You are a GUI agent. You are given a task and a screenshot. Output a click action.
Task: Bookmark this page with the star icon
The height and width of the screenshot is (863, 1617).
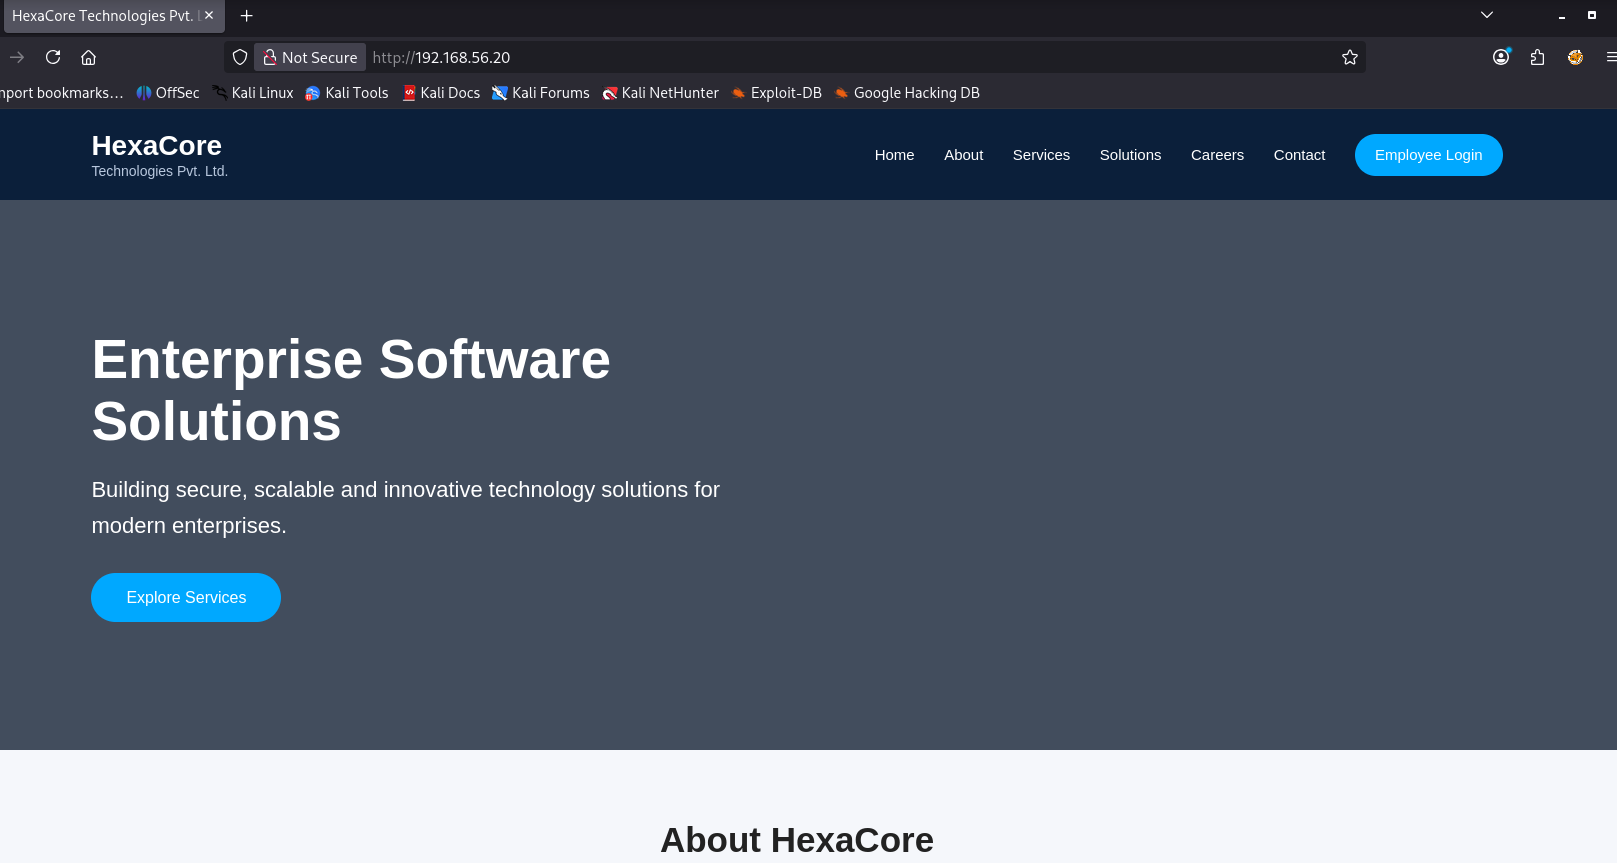[x=1349, y=57]
